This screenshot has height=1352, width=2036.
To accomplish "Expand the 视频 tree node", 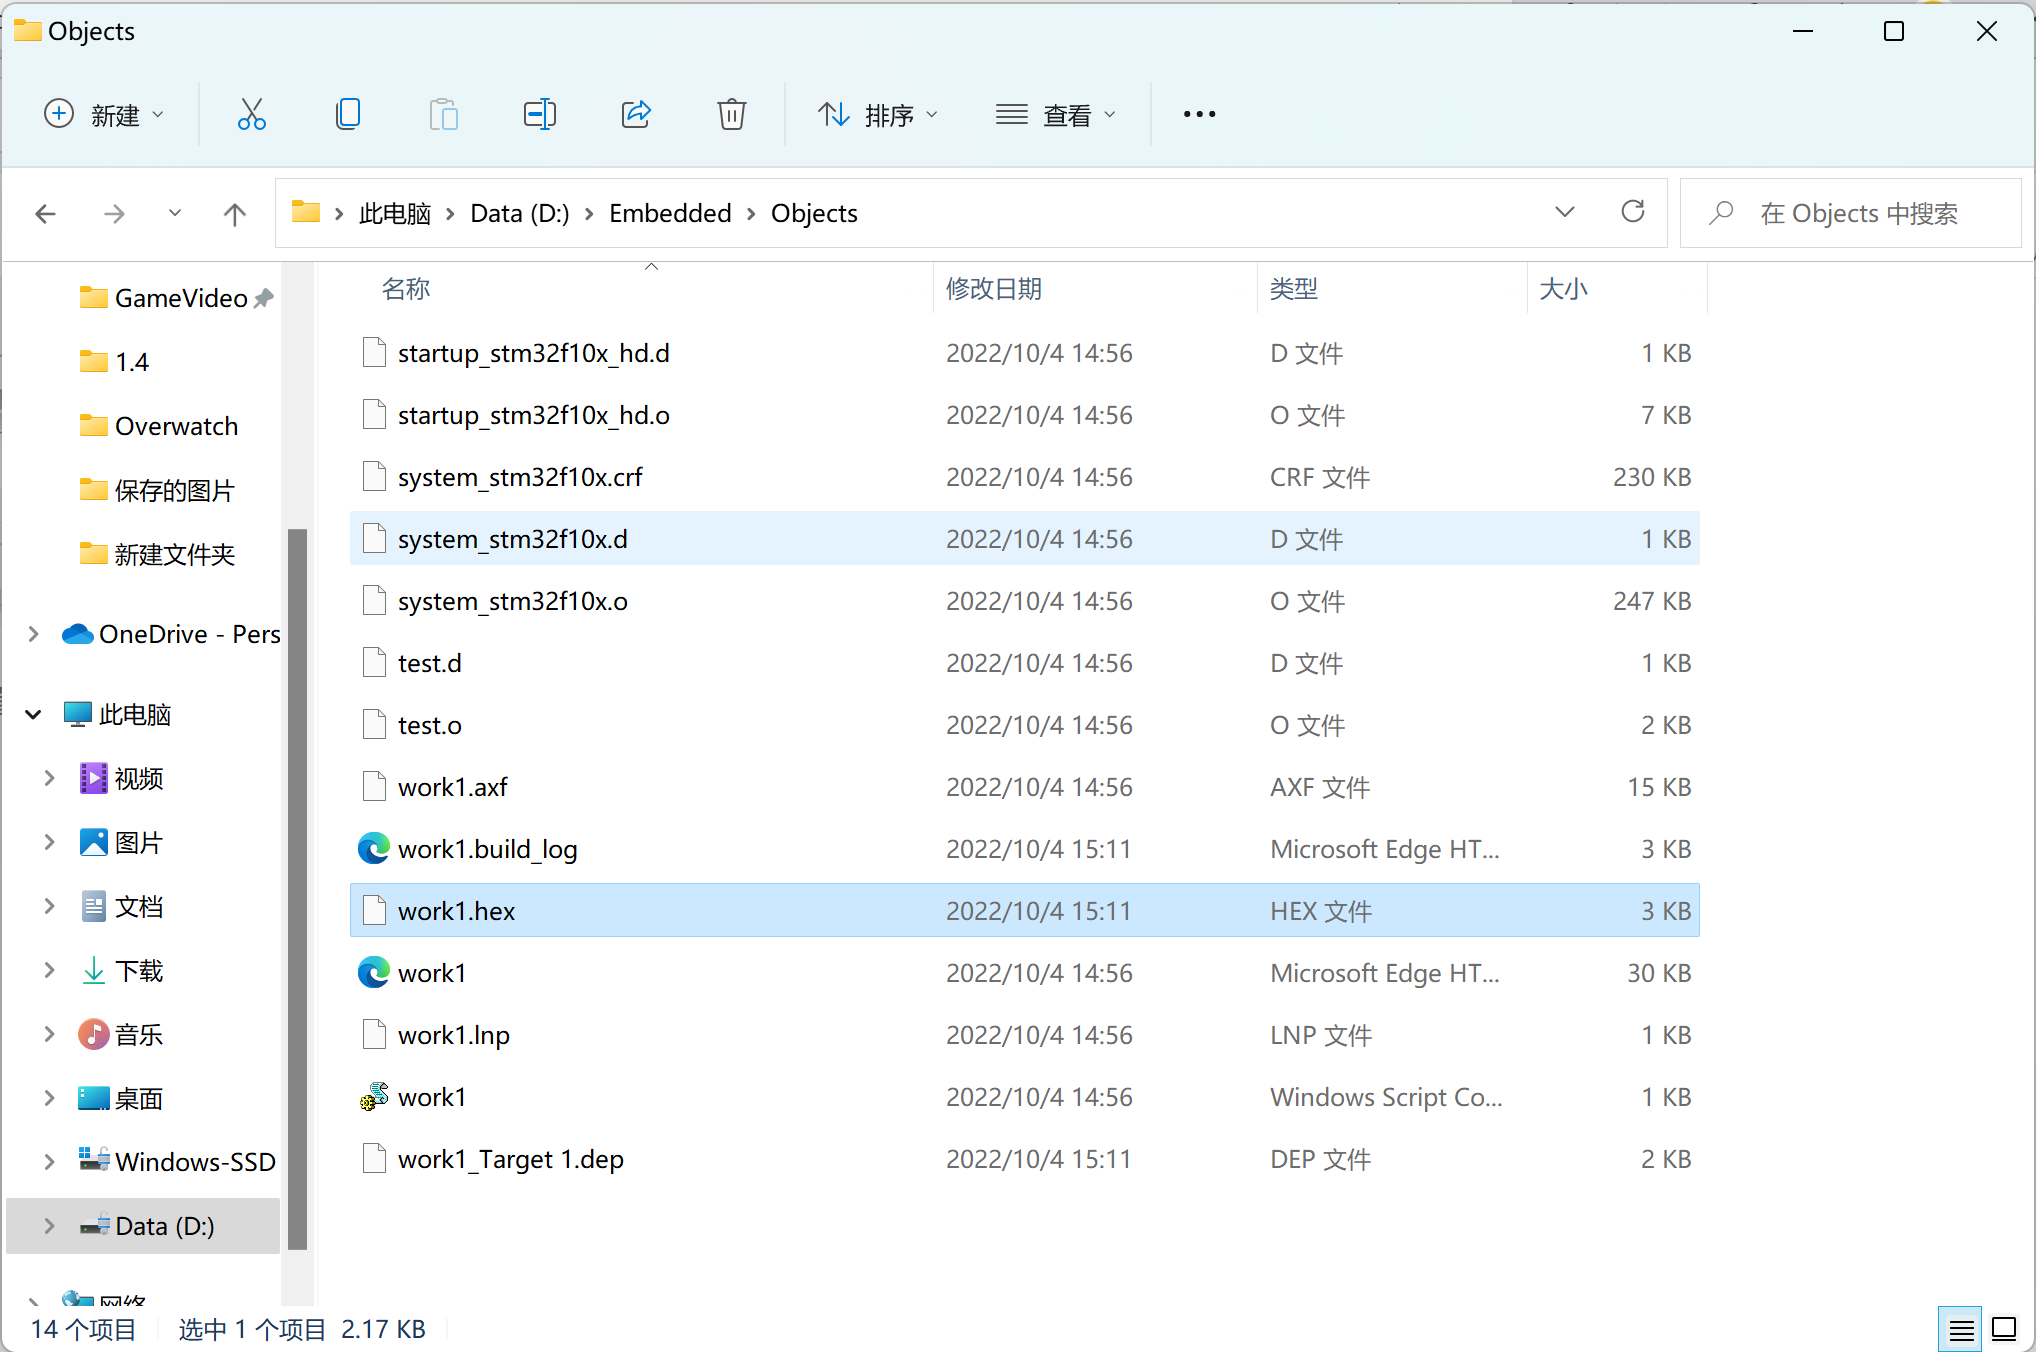I will 49,778.
